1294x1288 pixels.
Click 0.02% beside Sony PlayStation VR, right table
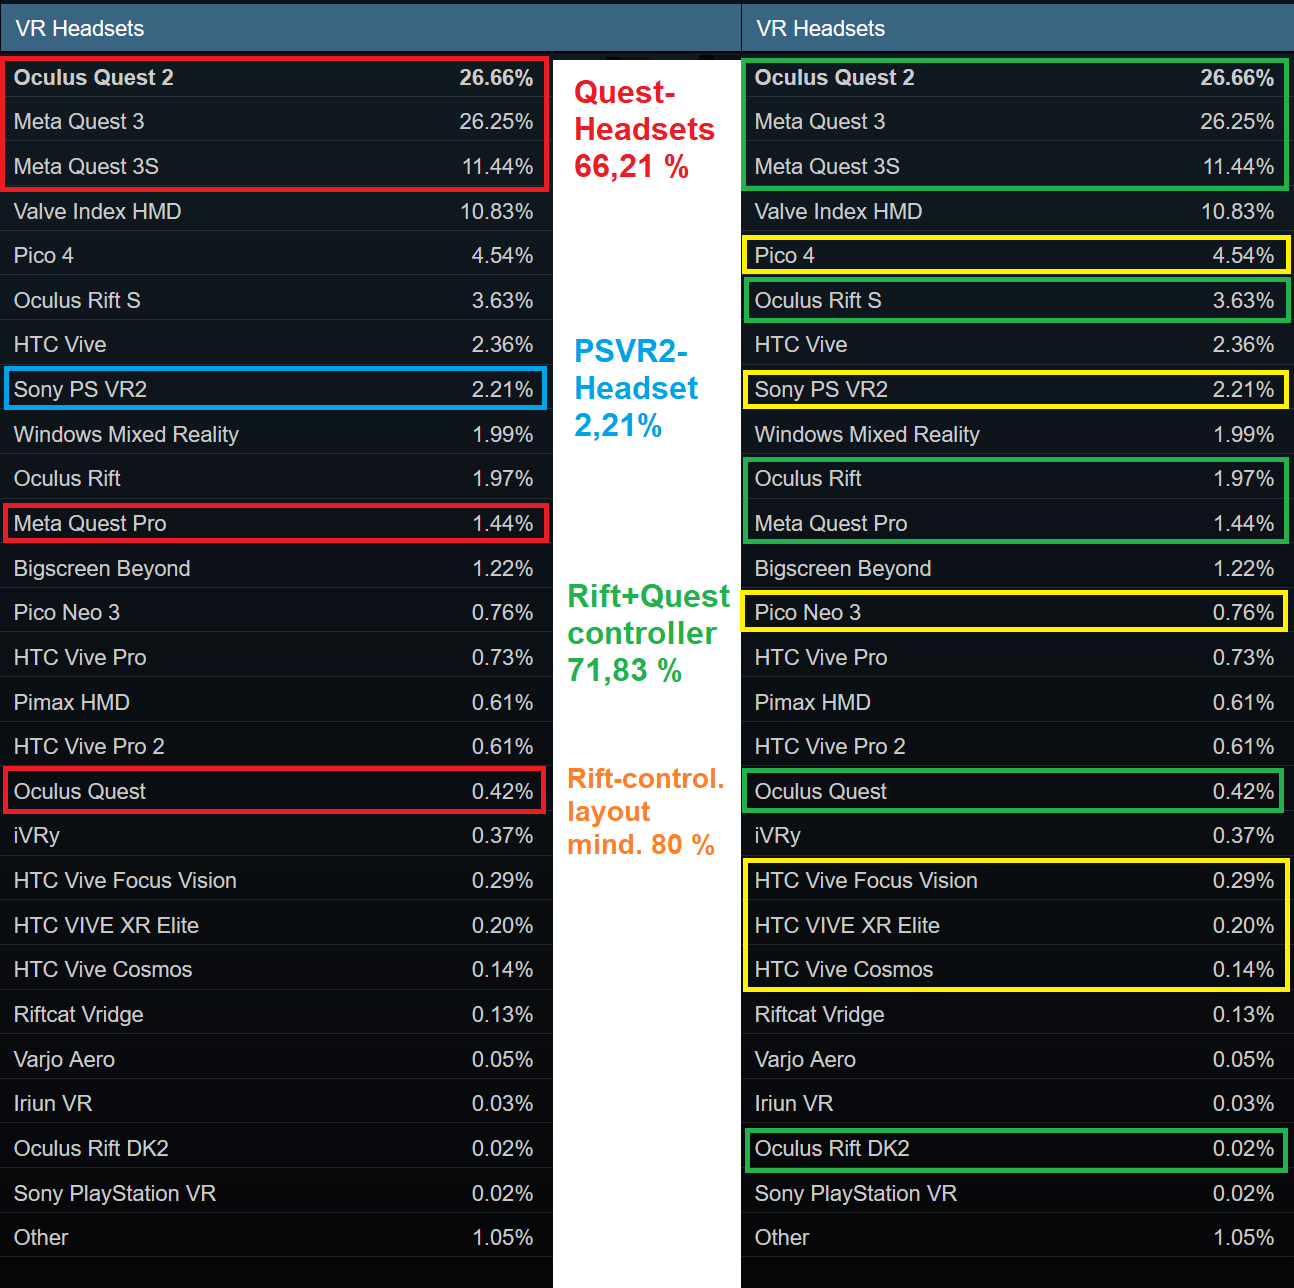click(x=1243, y=1194)
